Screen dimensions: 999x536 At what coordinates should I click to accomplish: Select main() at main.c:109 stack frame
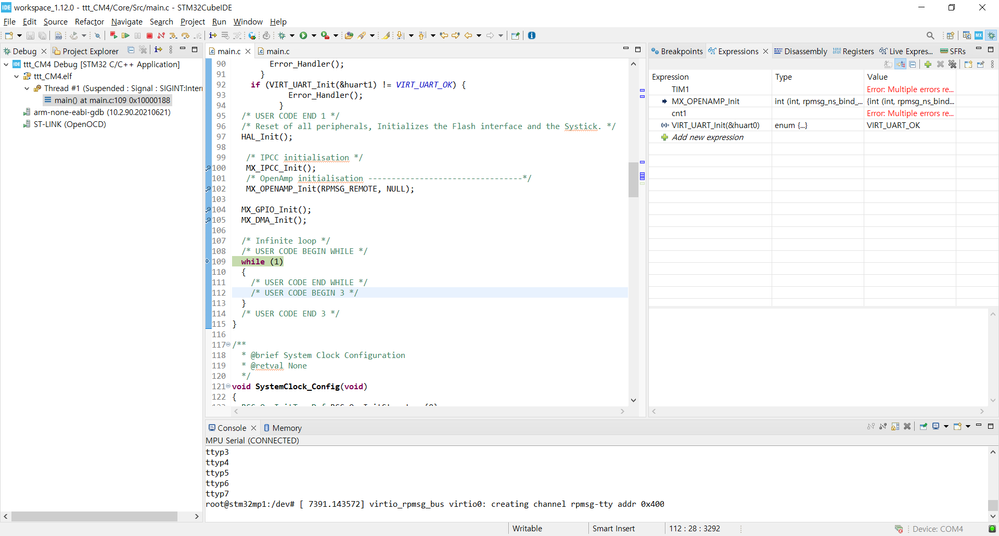click(x=112, y=100)
